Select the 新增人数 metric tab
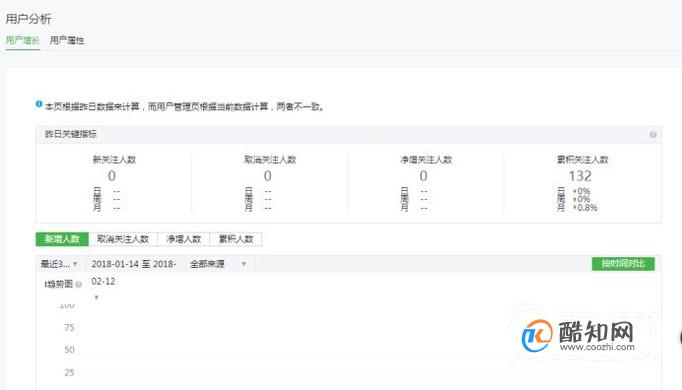 [x=62, y=239]
